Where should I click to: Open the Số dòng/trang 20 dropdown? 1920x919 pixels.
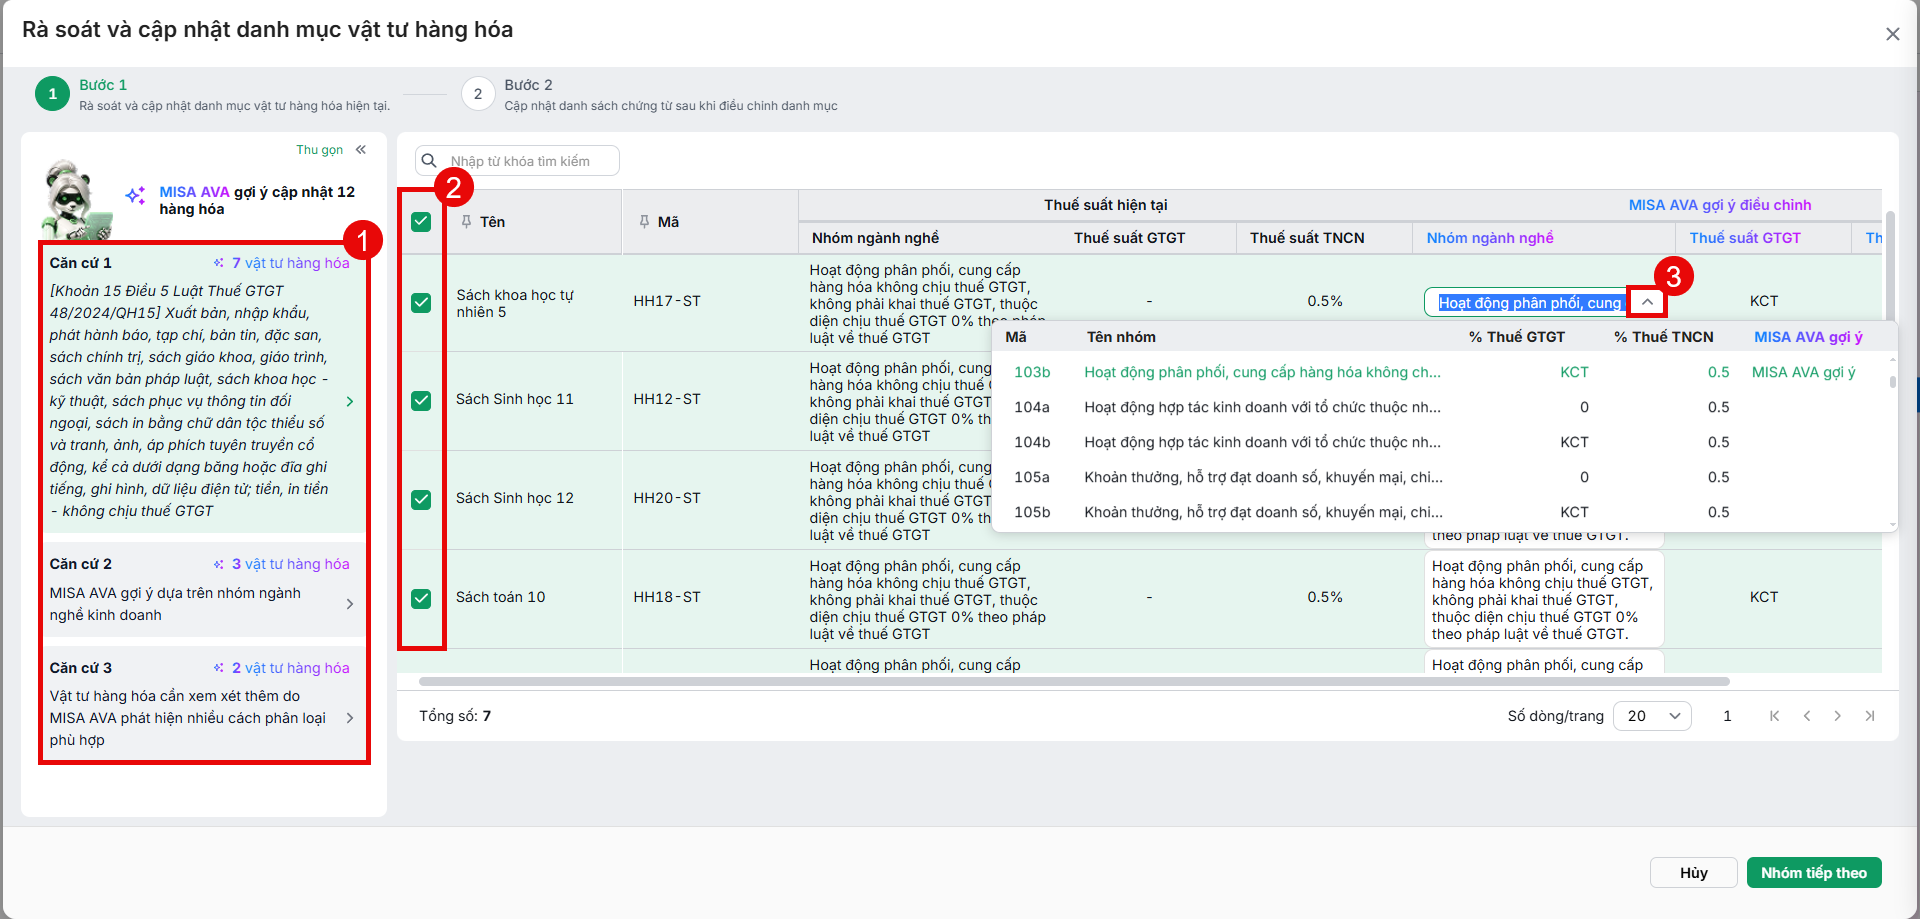coord(1655,716)
